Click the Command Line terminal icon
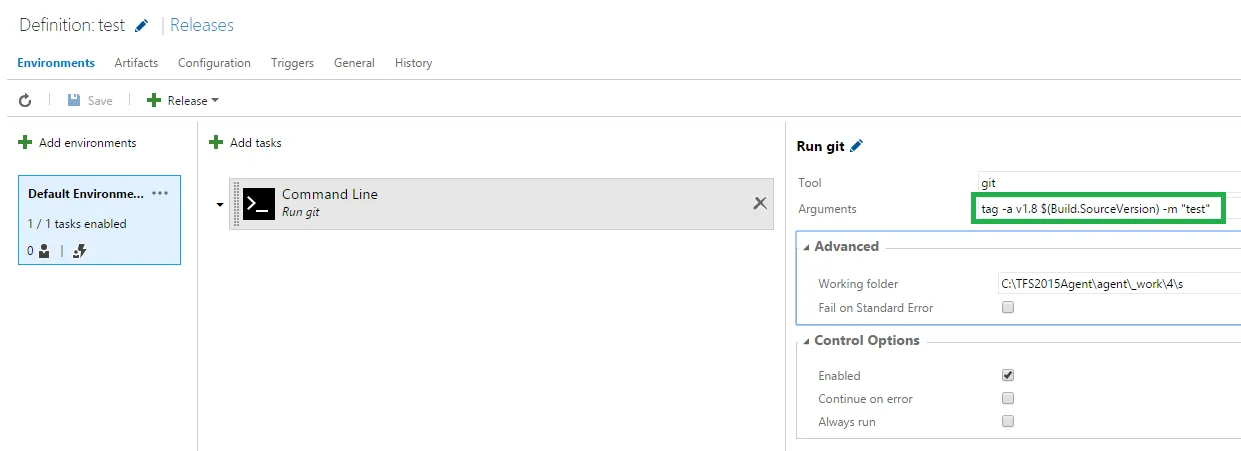The height and width of the screenshot is (451, 1241). [259, 203]
